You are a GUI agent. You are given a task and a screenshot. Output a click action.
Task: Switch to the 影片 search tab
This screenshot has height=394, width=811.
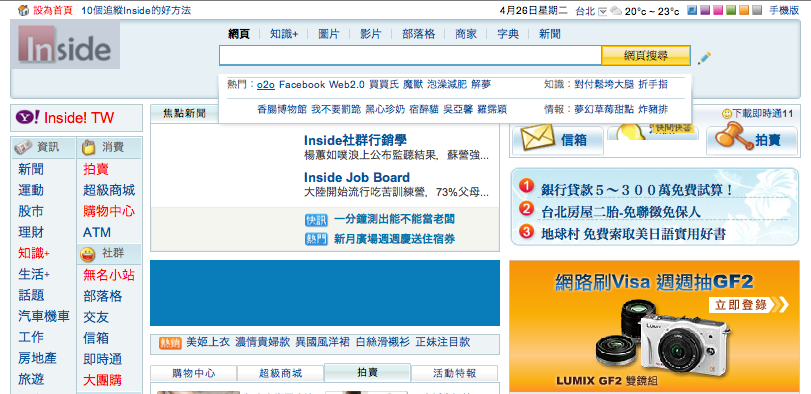coord(371,34)
